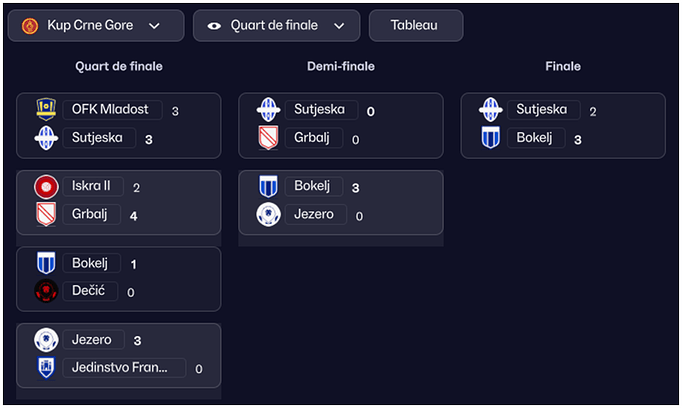Screen dimensions: 682x408
Task: Switch to the Tableau view
Action: (415, 25)
